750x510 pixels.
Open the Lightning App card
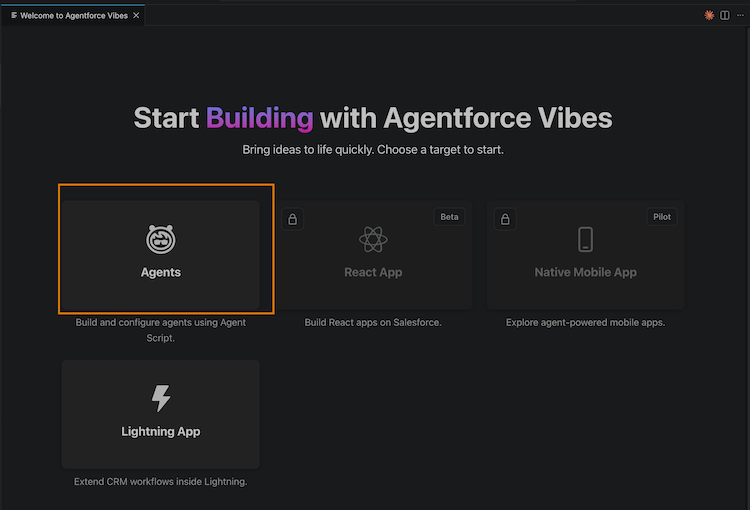161,414
